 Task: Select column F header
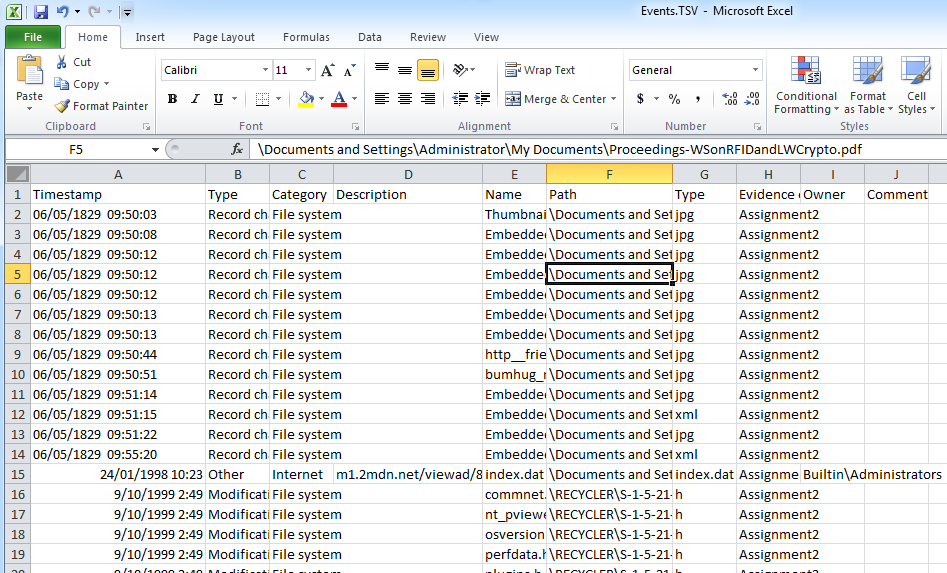(609, 174)
